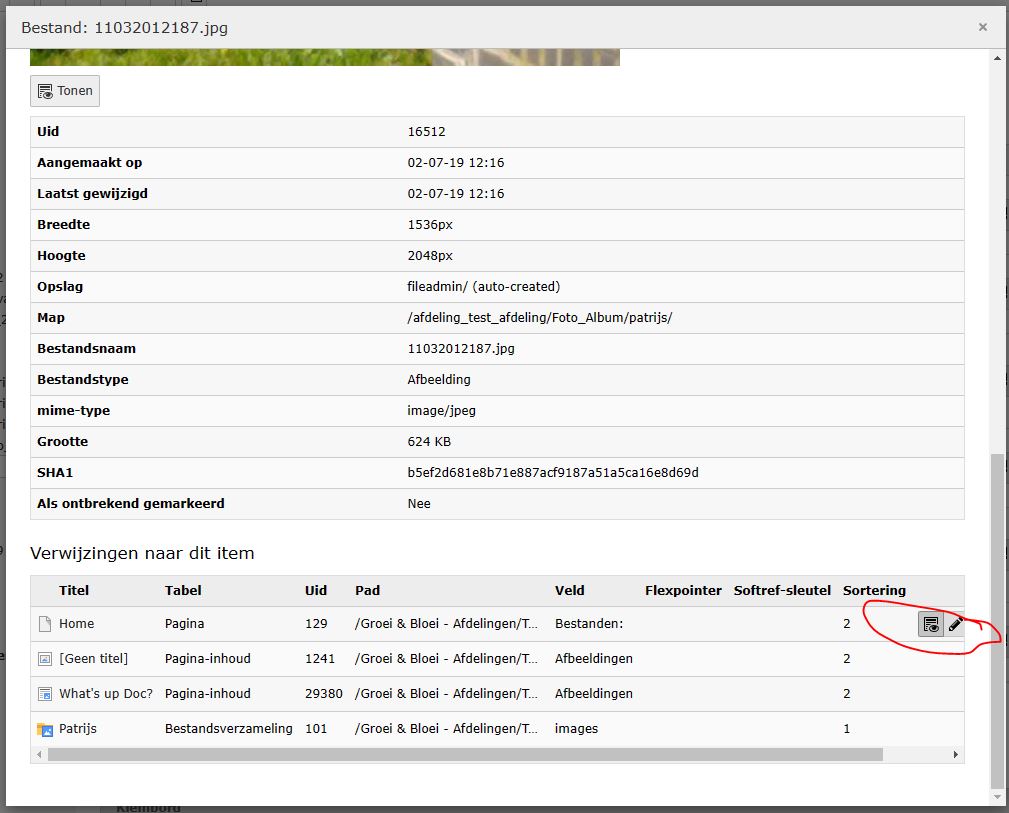Click the page icon beside Home
The width and height of the screenshot is (1009, 813).
pos(44,624)
